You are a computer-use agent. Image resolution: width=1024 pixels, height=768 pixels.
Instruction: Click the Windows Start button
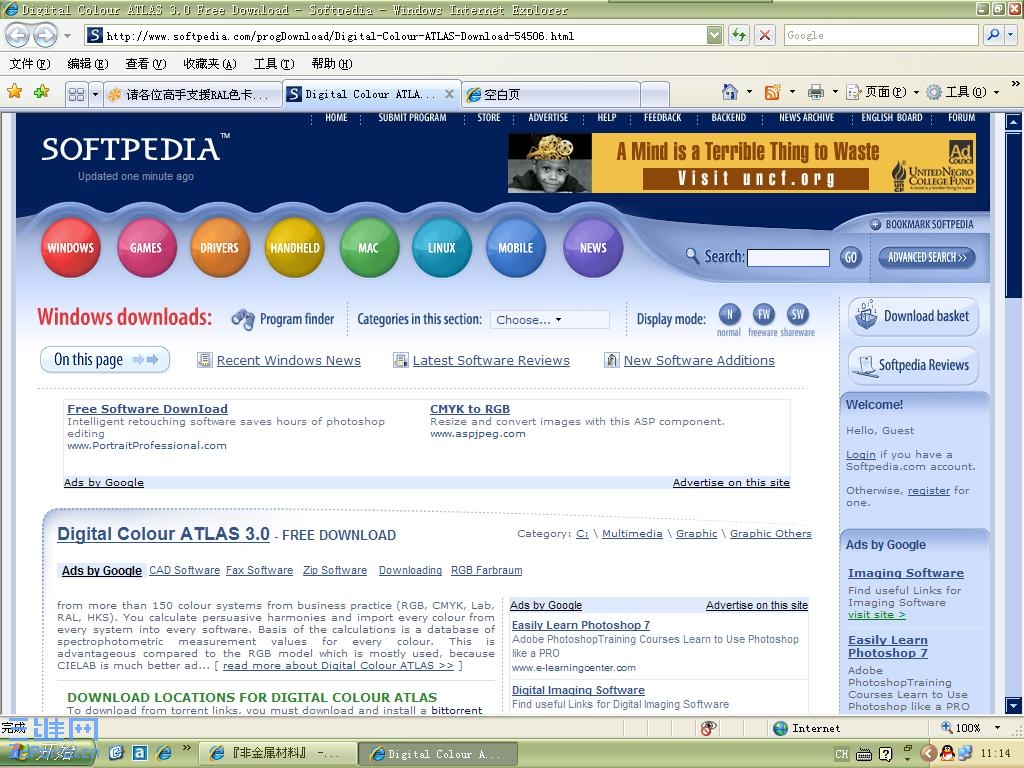pos(49,753)
